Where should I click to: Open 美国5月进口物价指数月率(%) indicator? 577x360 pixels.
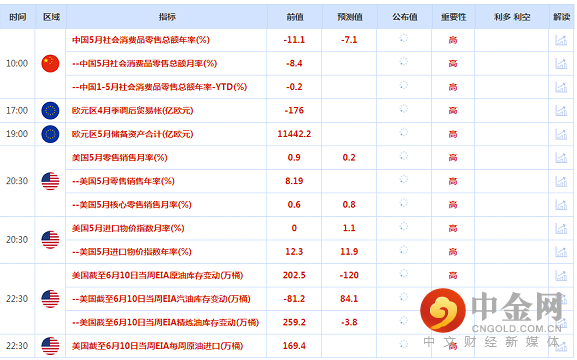[x=128, y=228]
